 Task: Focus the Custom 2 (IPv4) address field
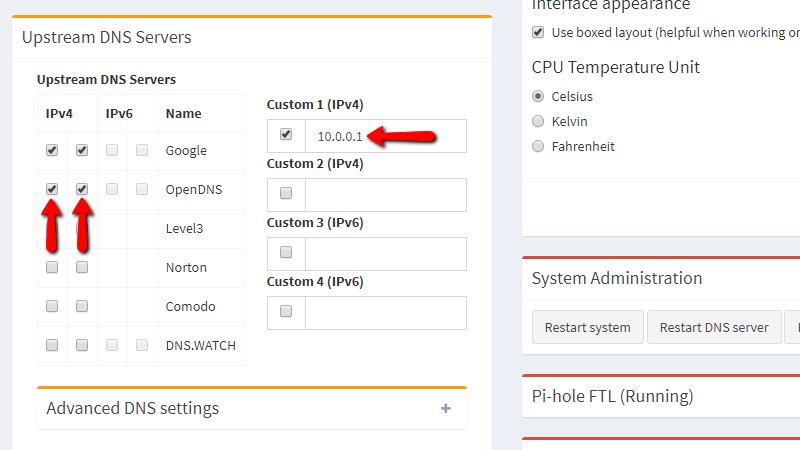386,195
